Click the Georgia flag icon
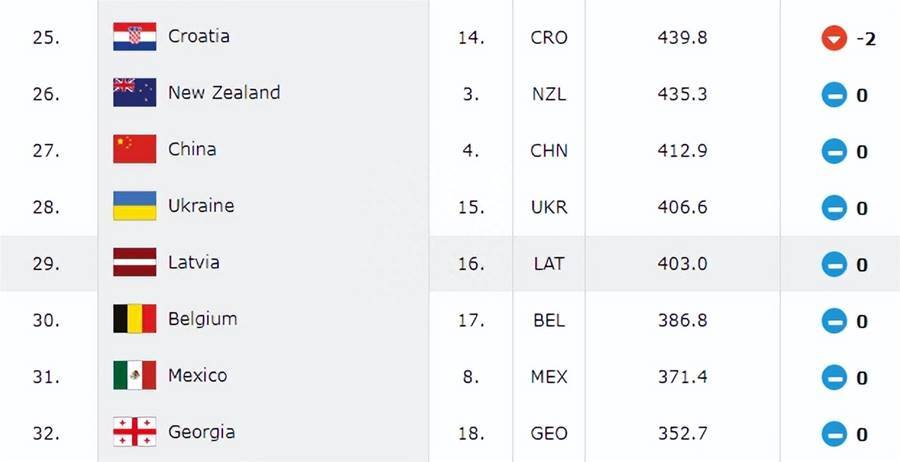900x462 pixels. [x=134, y=432]
